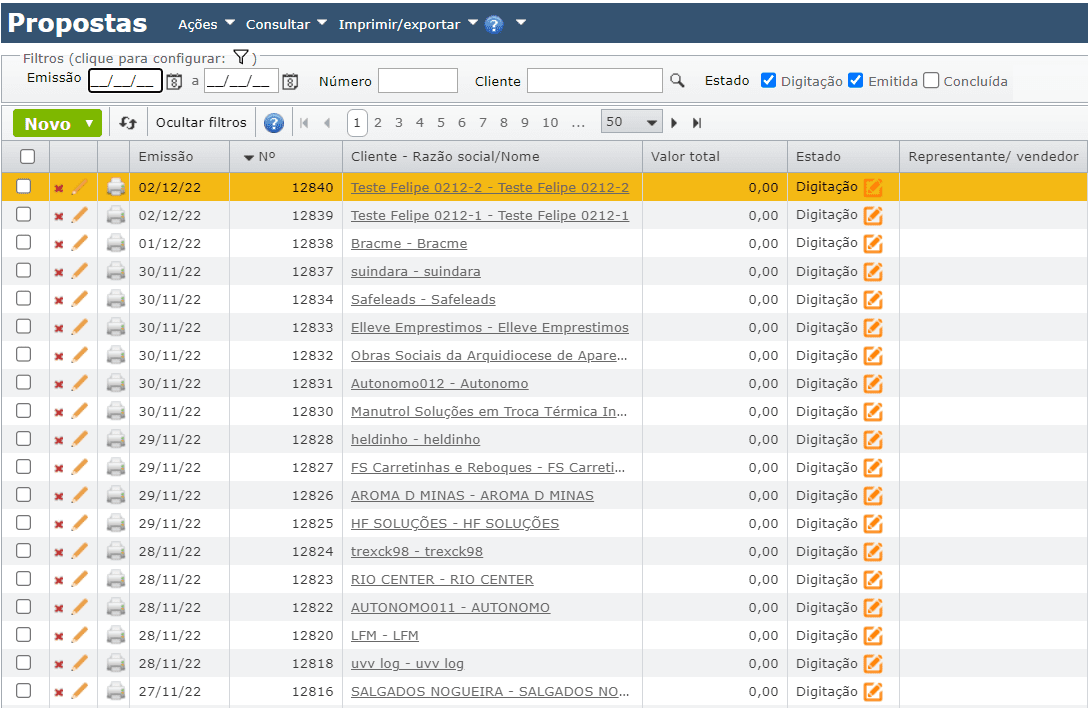Delete proposal 12839 using red X
The height and width of the screenshot is (708, 1088).
tap(59, 216)
